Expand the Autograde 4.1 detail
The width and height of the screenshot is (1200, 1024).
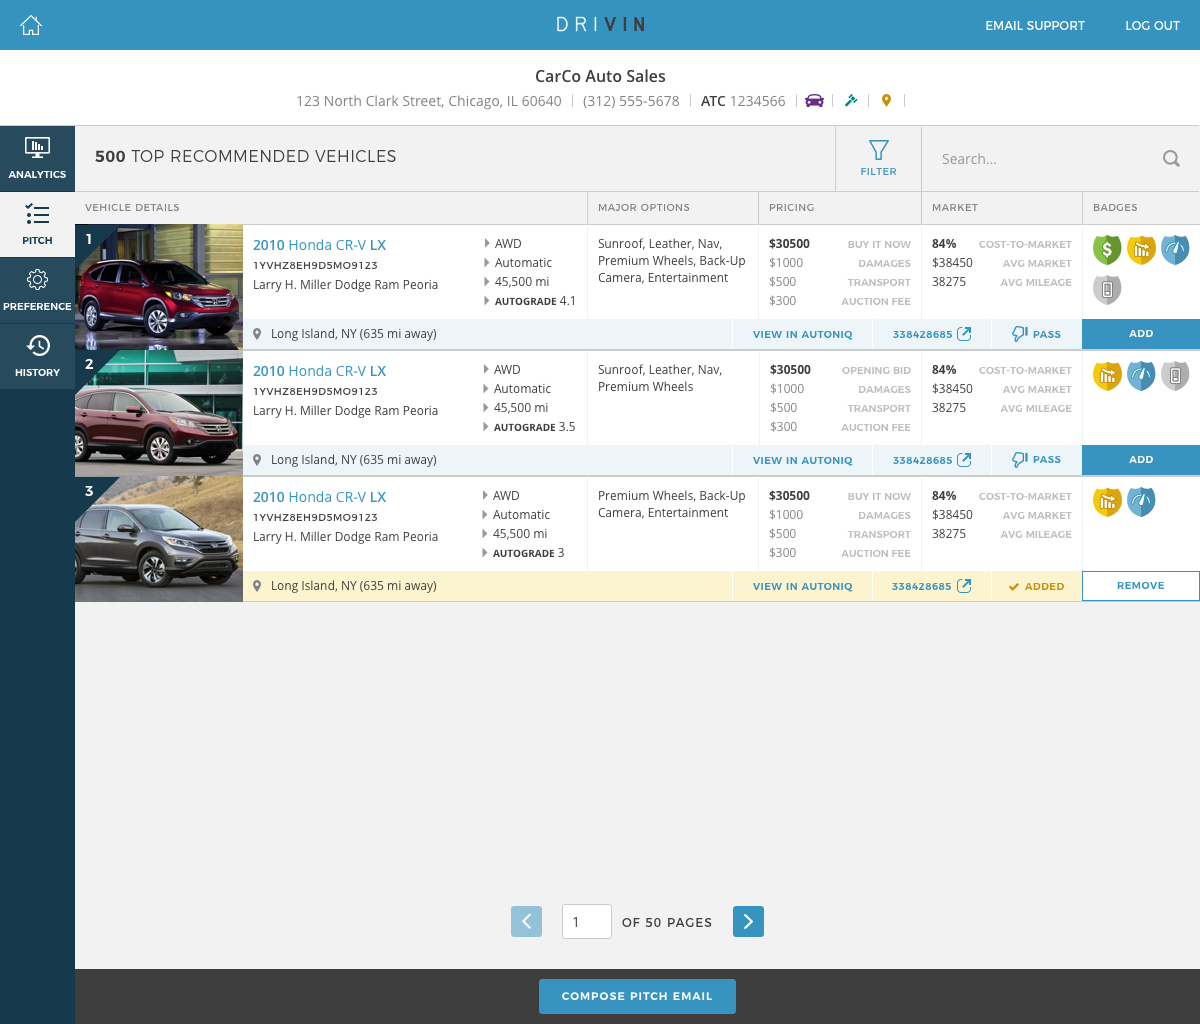click(x=530, y=300)
